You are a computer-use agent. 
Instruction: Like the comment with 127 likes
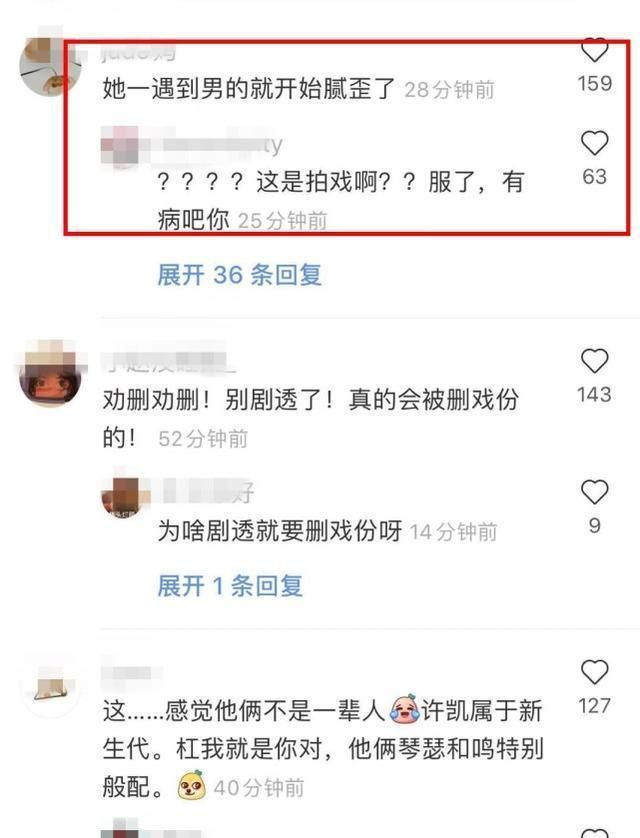tap(594, 672)
